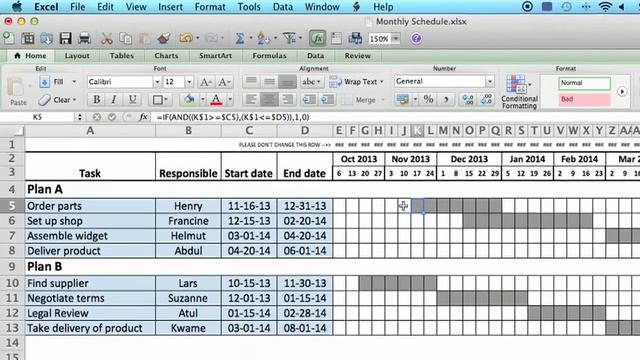This screenshot has width=640, height=360.
Task: Open the Calibri font name dropdown
Action: (x=157, y=82)
